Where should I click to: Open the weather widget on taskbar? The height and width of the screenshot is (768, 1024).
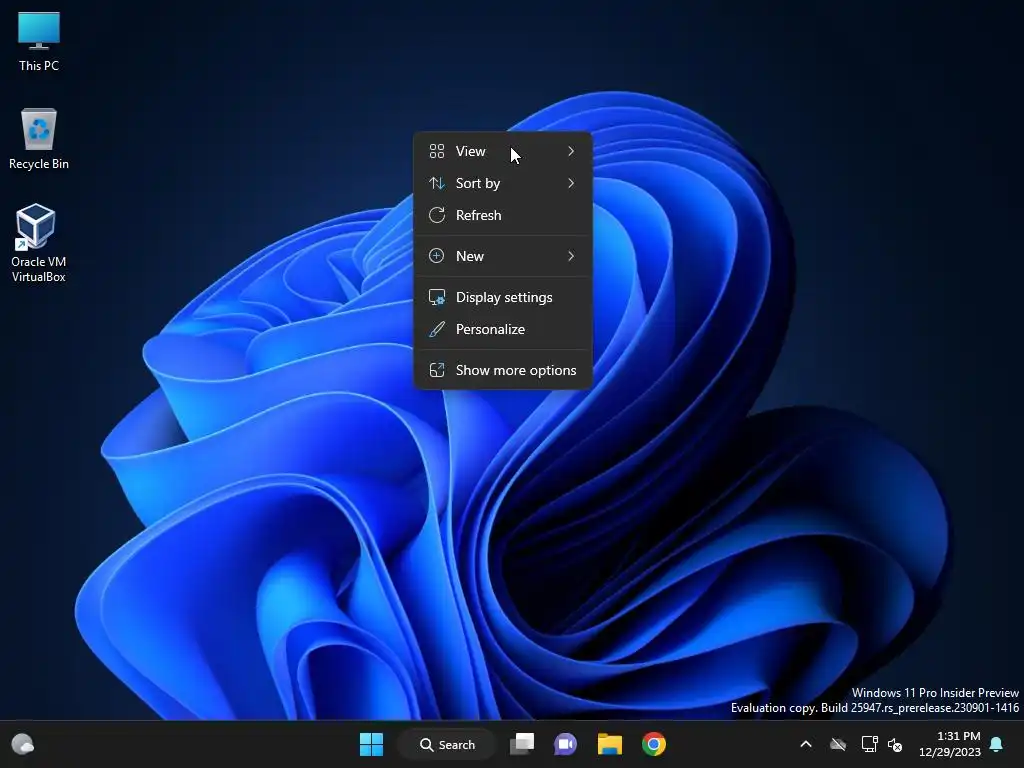click(x=23, y=744)
